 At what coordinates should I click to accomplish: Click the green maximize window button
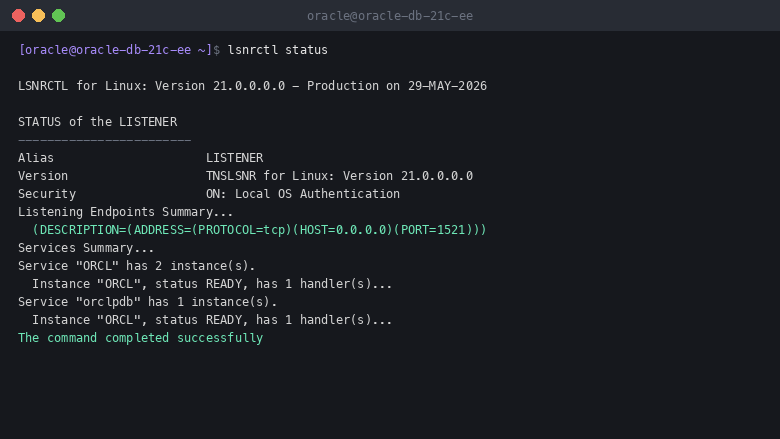point(59,16)
